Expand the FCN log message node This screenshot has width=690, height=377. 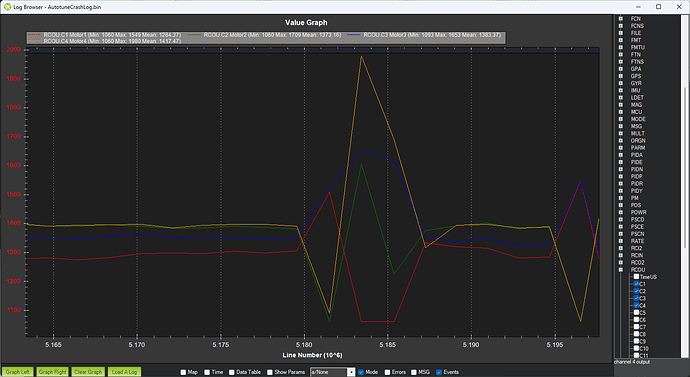click(x=620, y=18)
